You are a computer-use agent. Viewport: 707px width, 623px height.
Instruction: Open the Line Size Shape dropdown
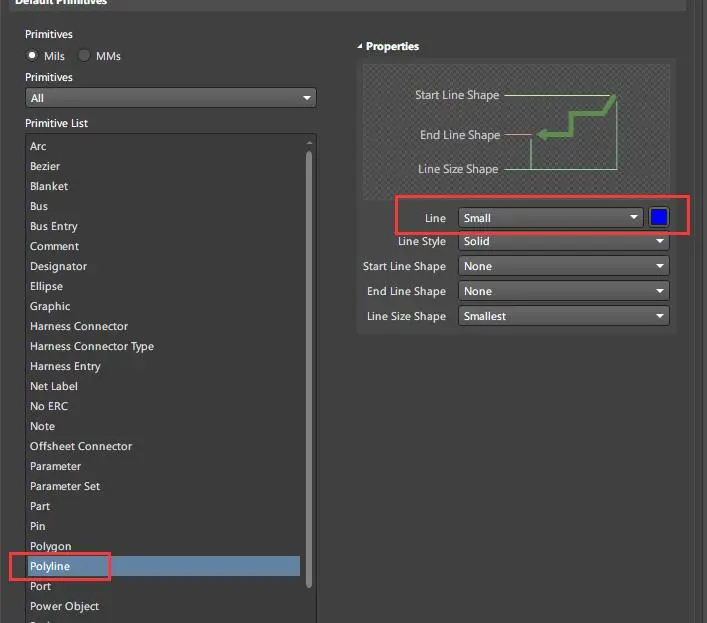pyautogui.click(x=563, y=316)
